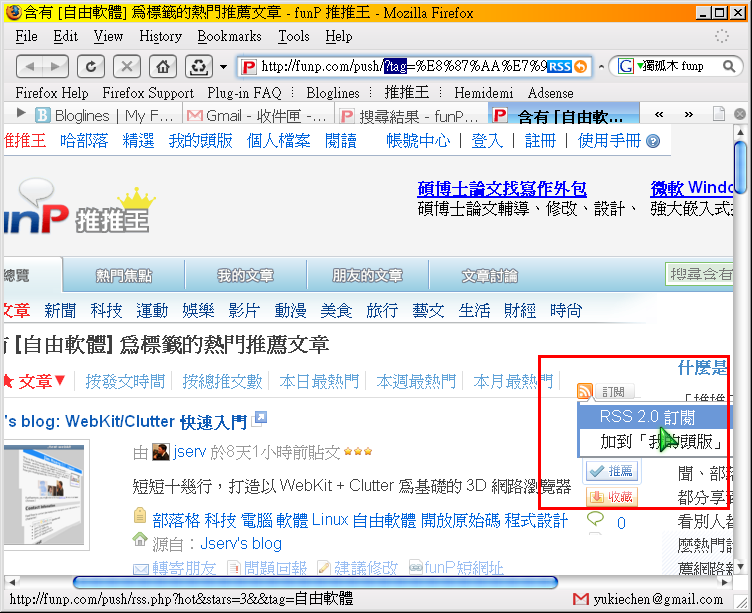Open the 碩博士論文找寫作外包 ad link
The width and height of the screenshot is (752, 613).
click(502, 189)
